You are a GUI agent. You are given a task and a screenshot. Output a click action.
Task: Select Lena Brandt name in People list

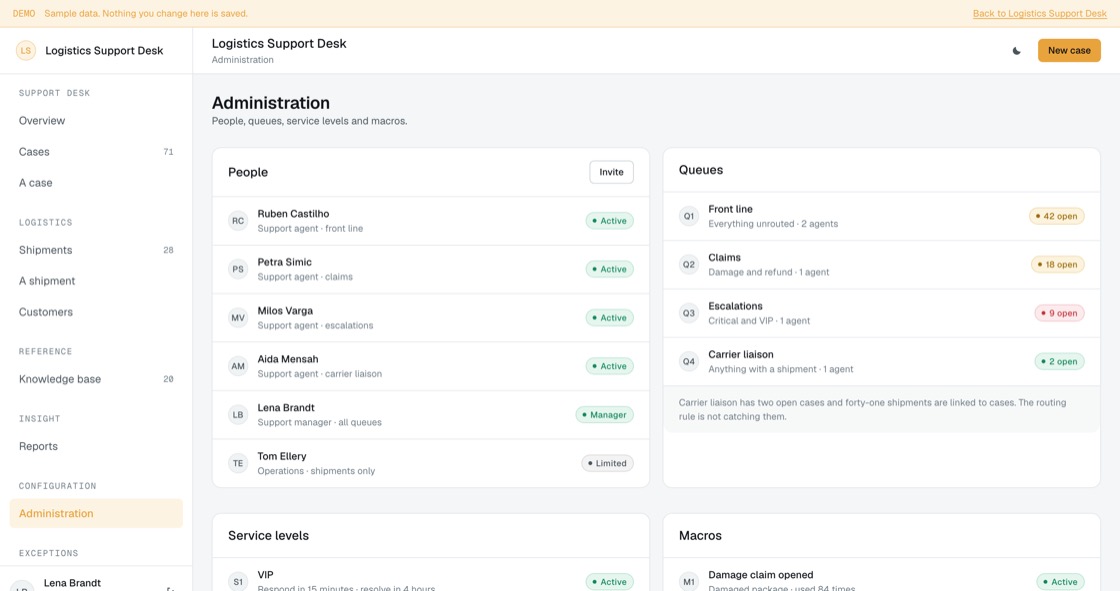pos(286,408)
